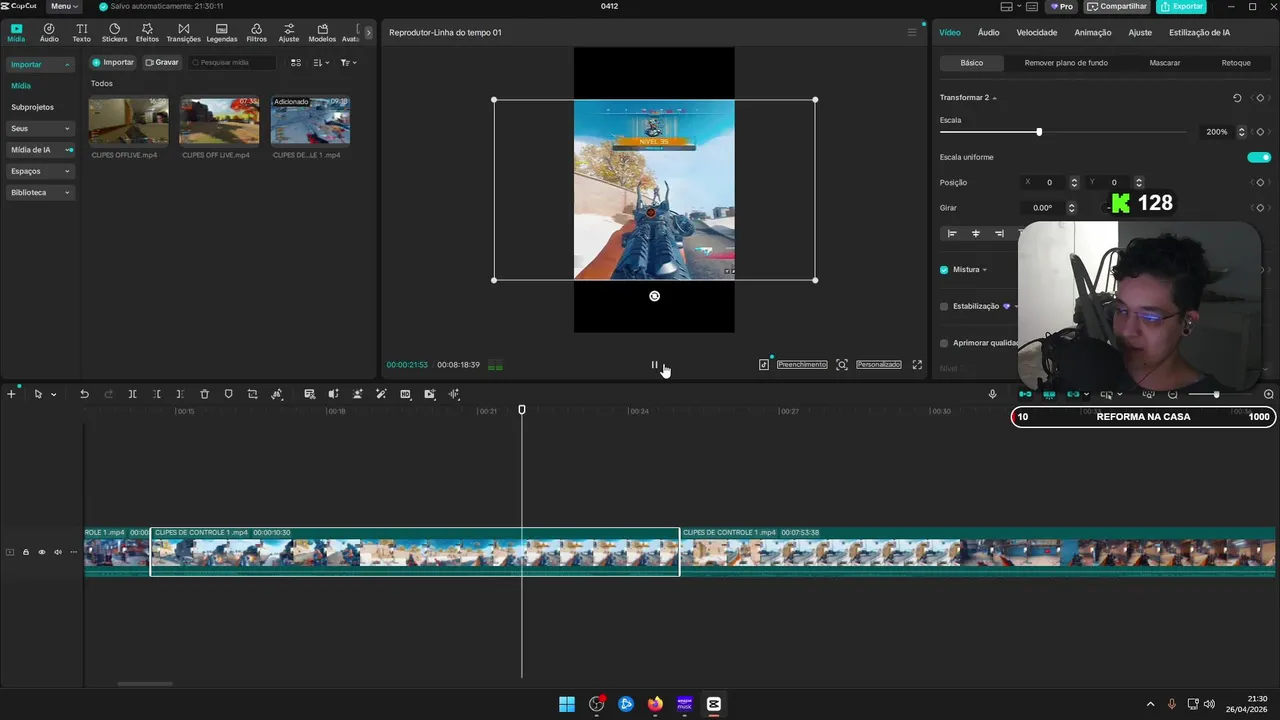Click the Importar button with plus icon

pyautogui.click(x=113, y=62)
